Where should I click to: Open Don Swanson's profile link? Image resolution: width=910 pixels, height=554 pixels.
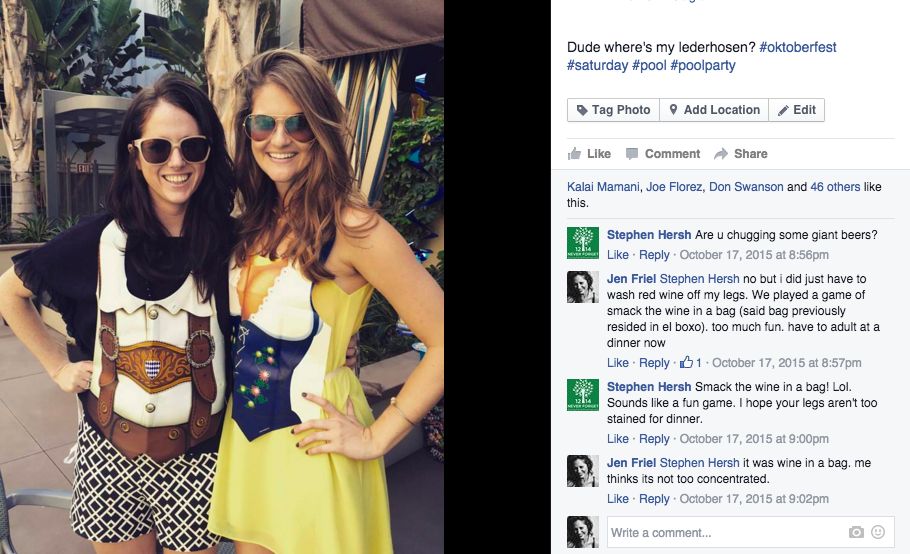746,187
